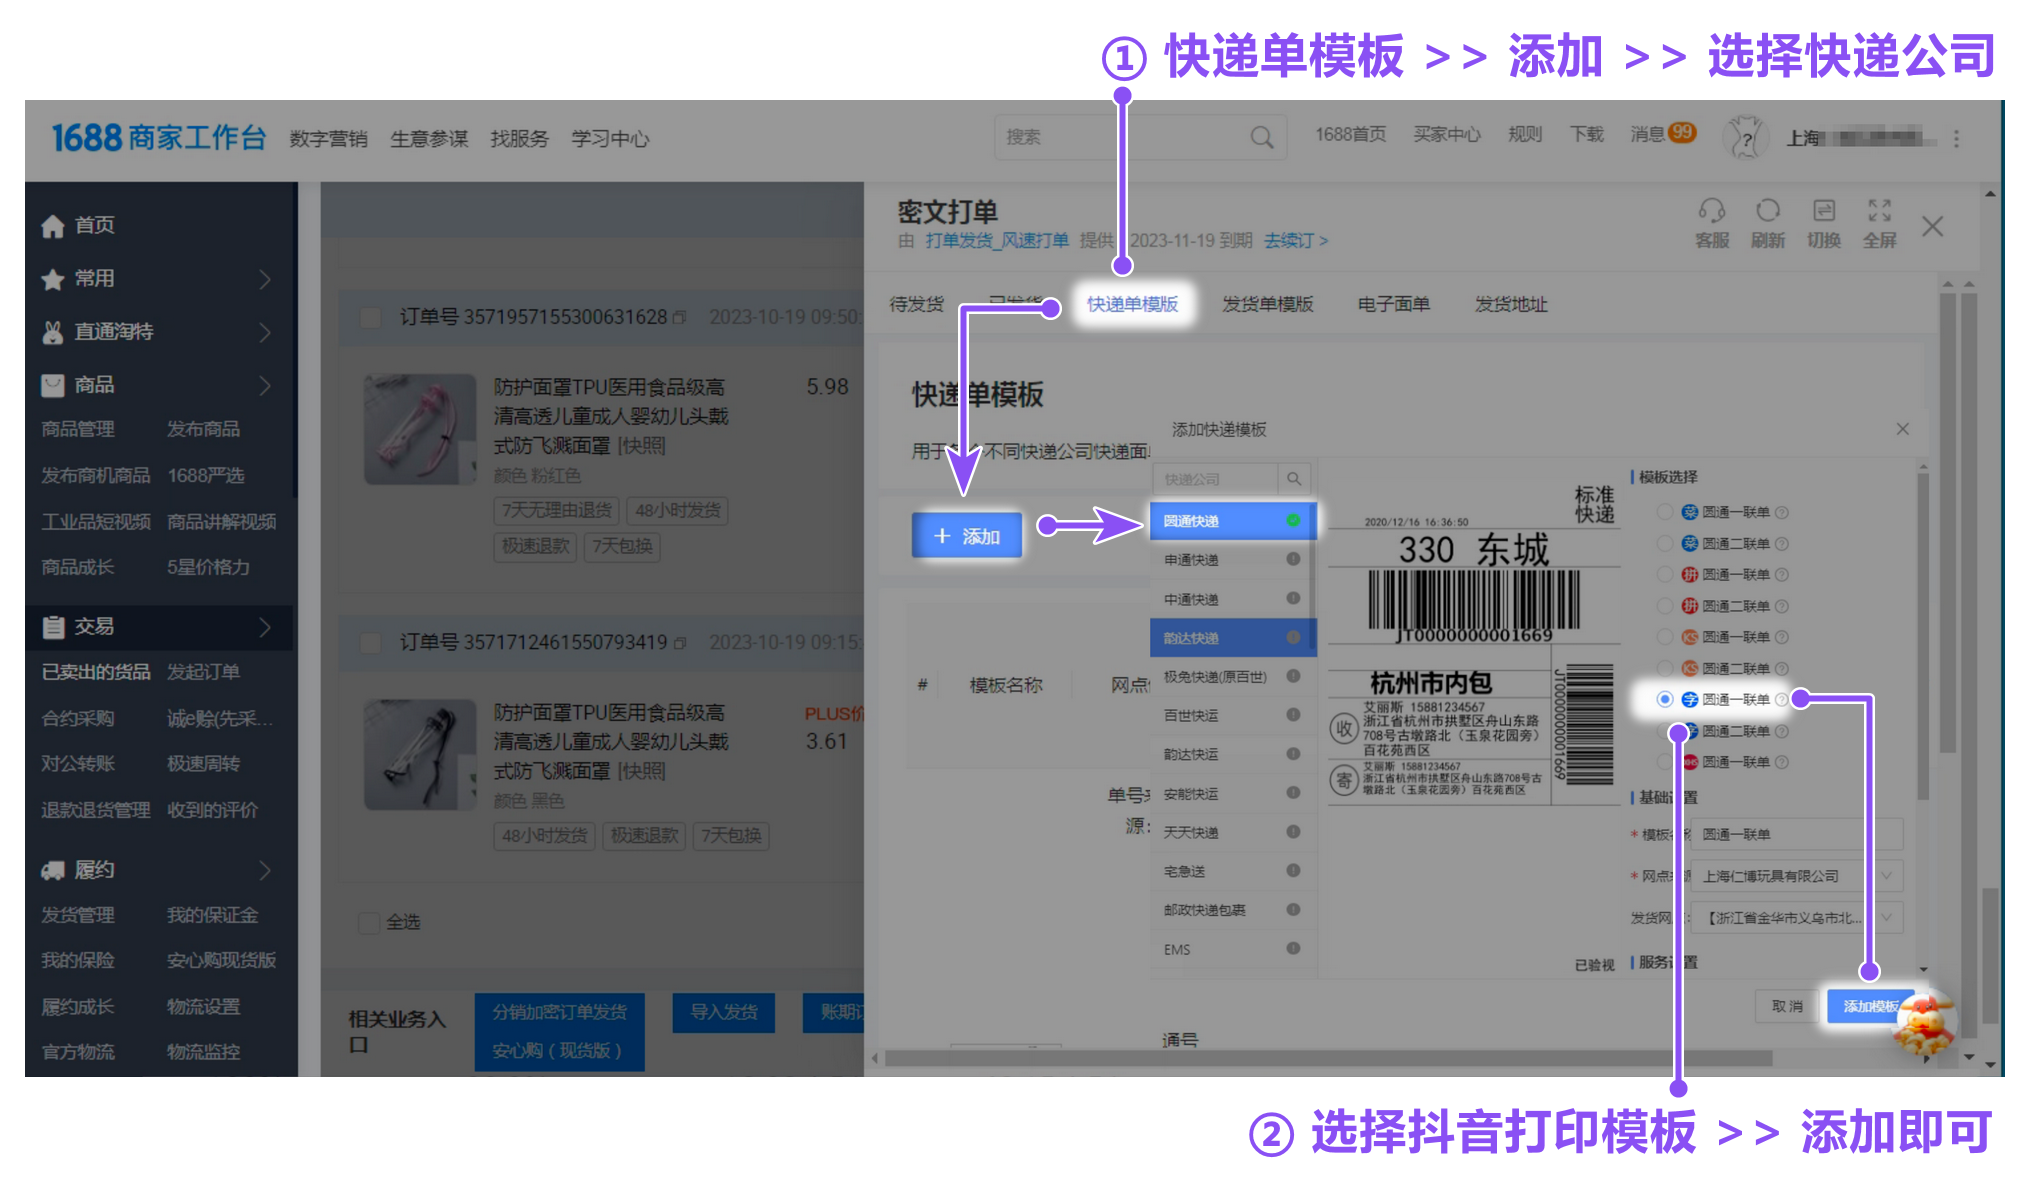Check the box for order 3571957155300631628
Screen dimensions: 2030x1177
pyautogui.click(x=371, y=318)
